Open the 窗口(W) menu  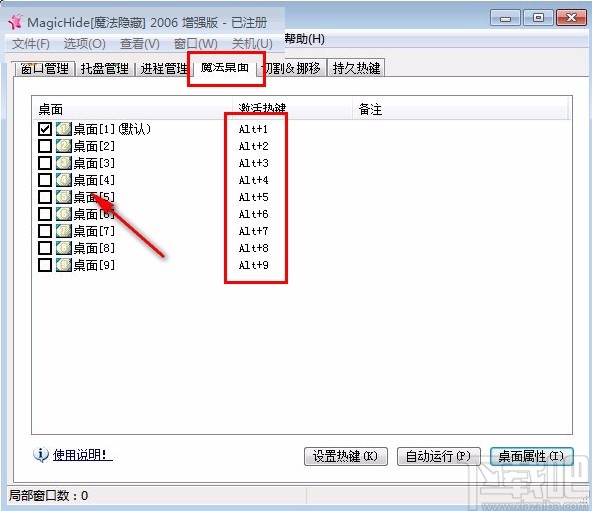pyautogui.click(x=196, y=44)
